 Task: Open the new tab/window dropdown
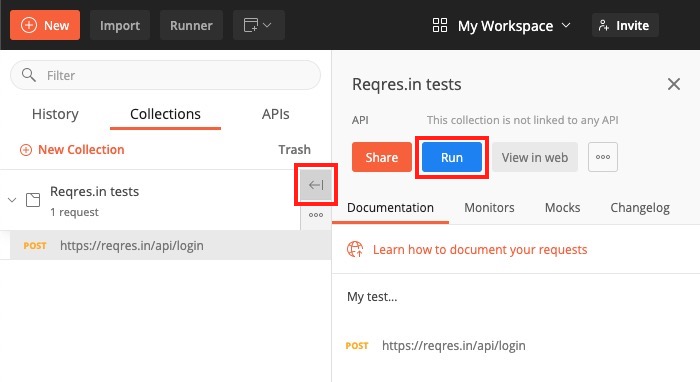pos(258,25)
